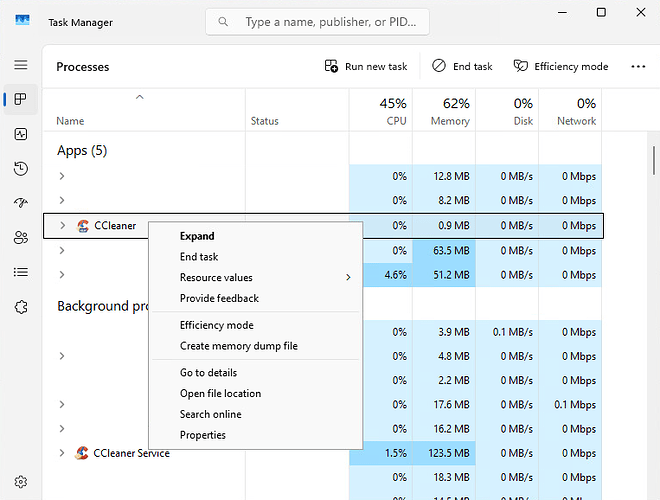Image resolution: width=660 pixels, height=500 pixels.
Task: Choose End task in the context menu
Action: pos(255,257)
